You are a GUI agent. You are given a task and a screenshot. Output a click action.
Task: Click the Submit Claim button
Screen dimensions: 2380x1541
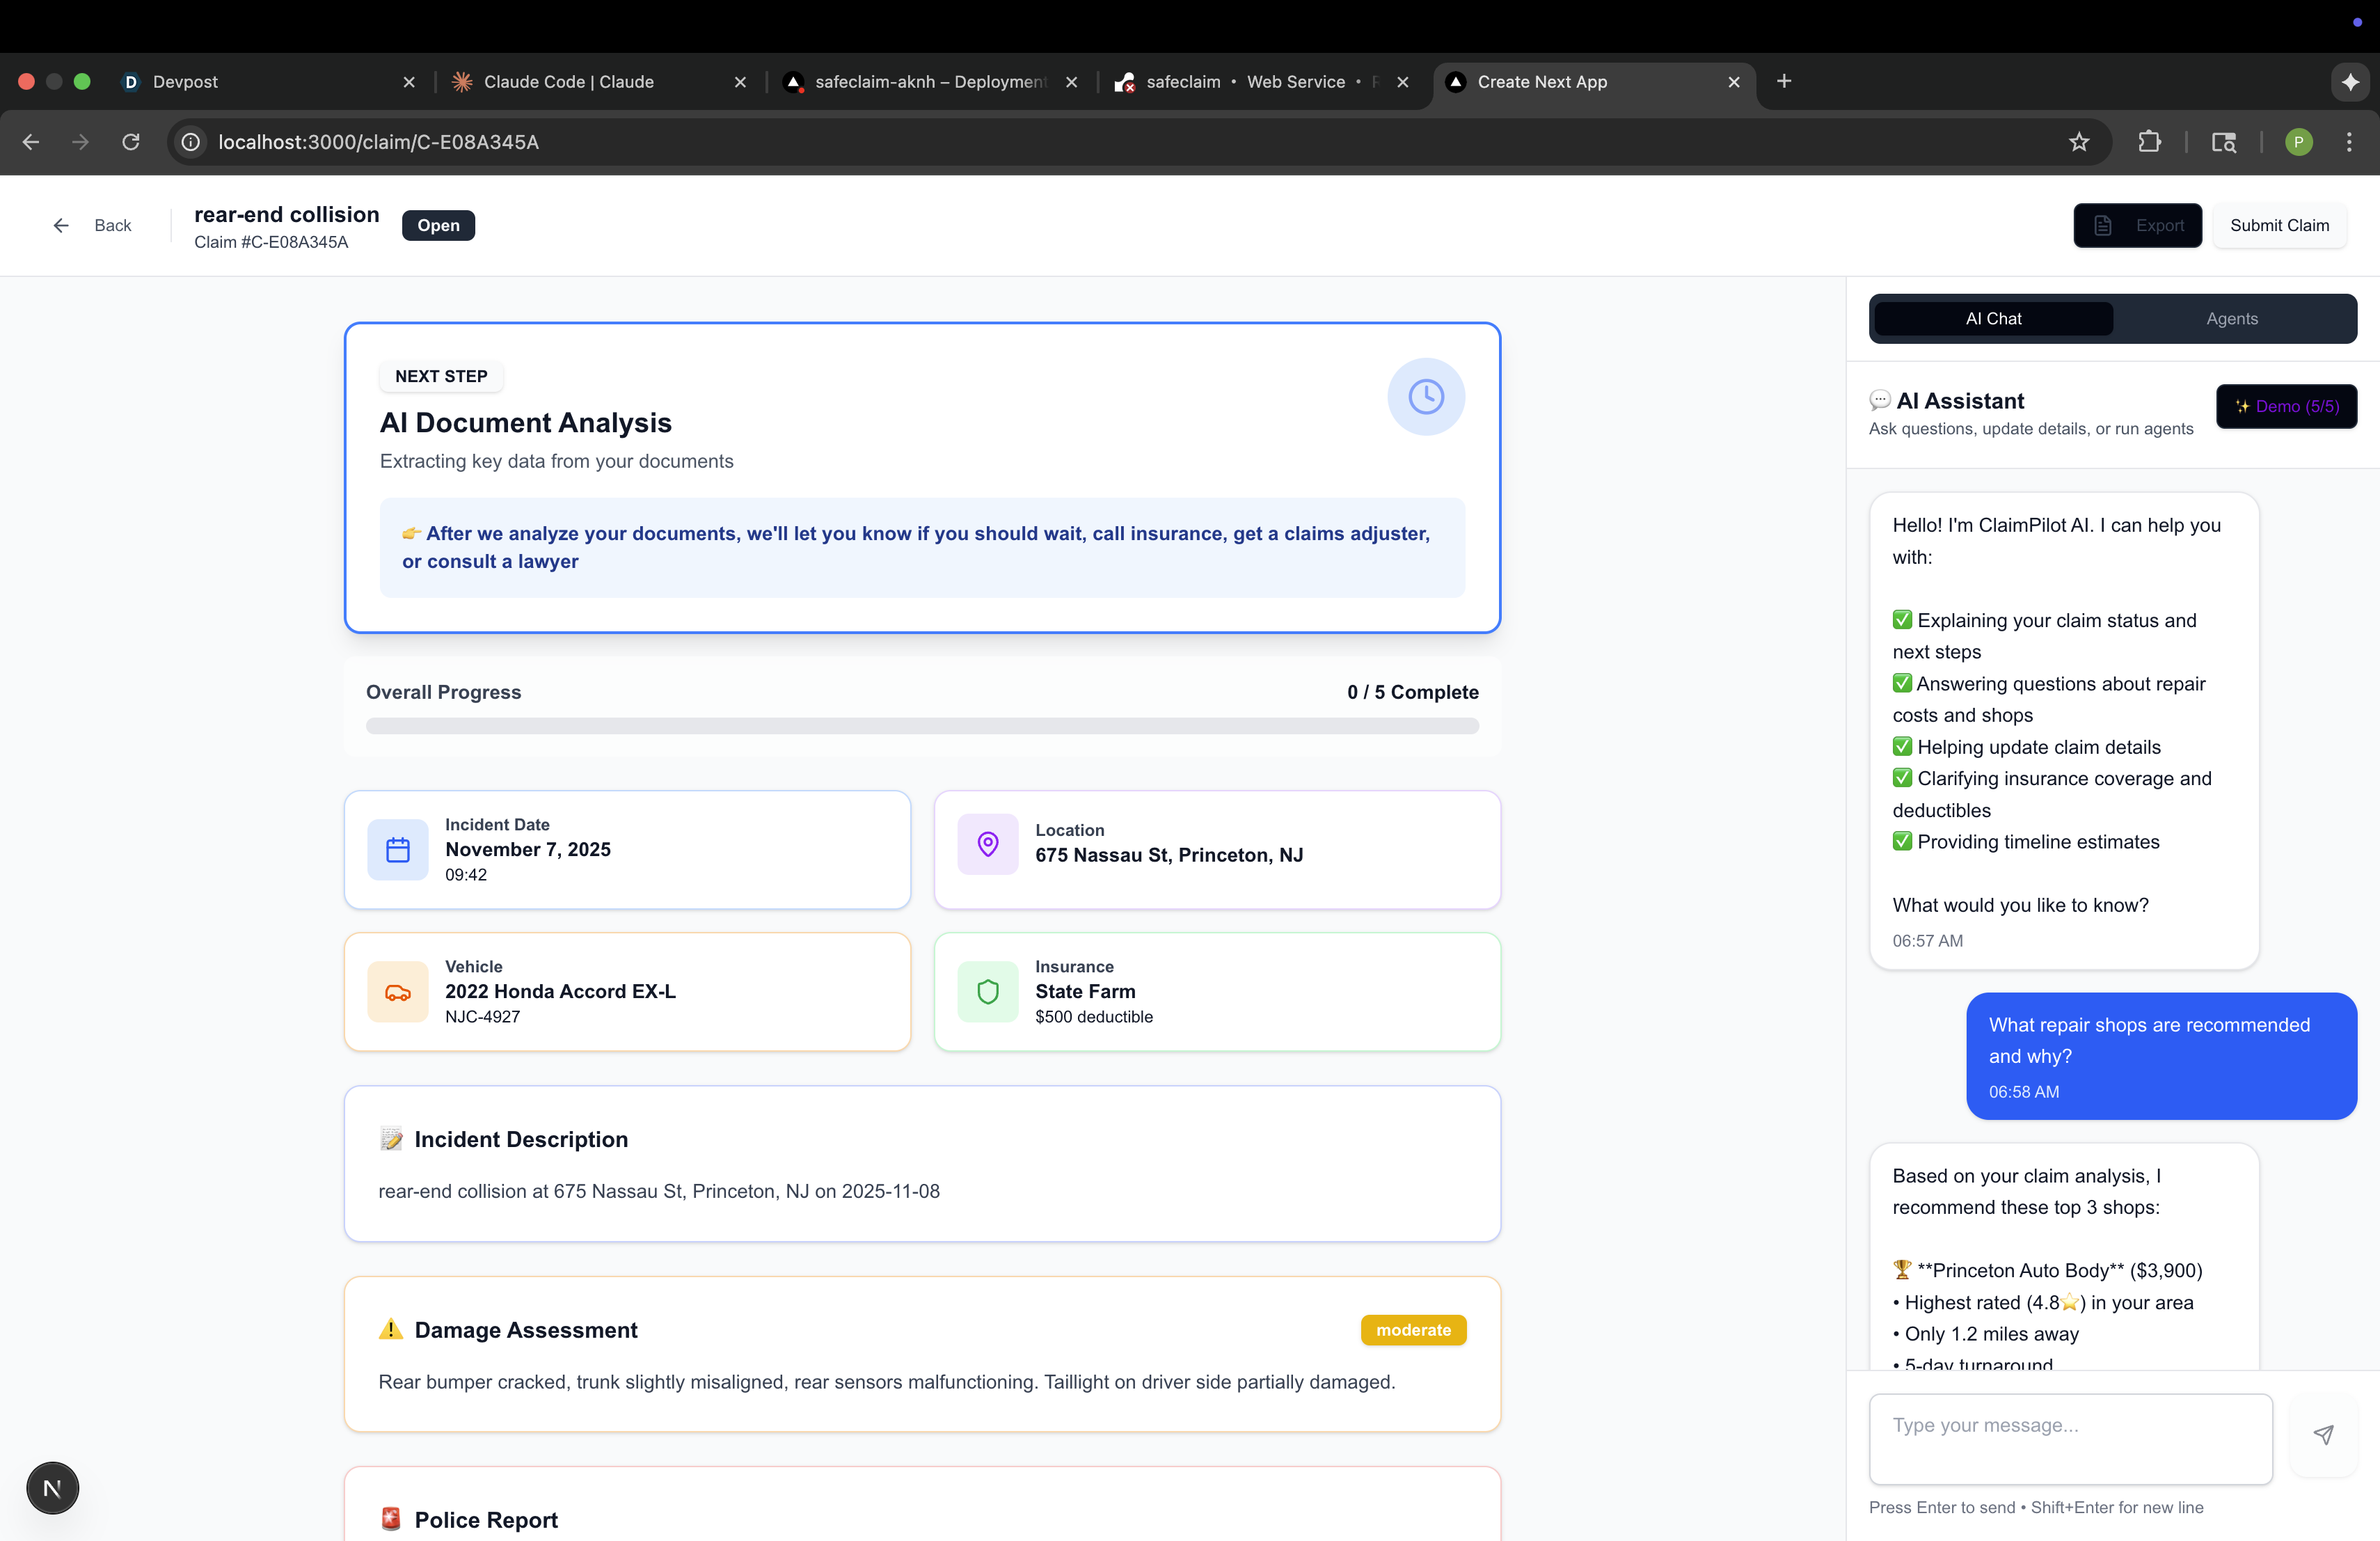(x=2279, y=225)
